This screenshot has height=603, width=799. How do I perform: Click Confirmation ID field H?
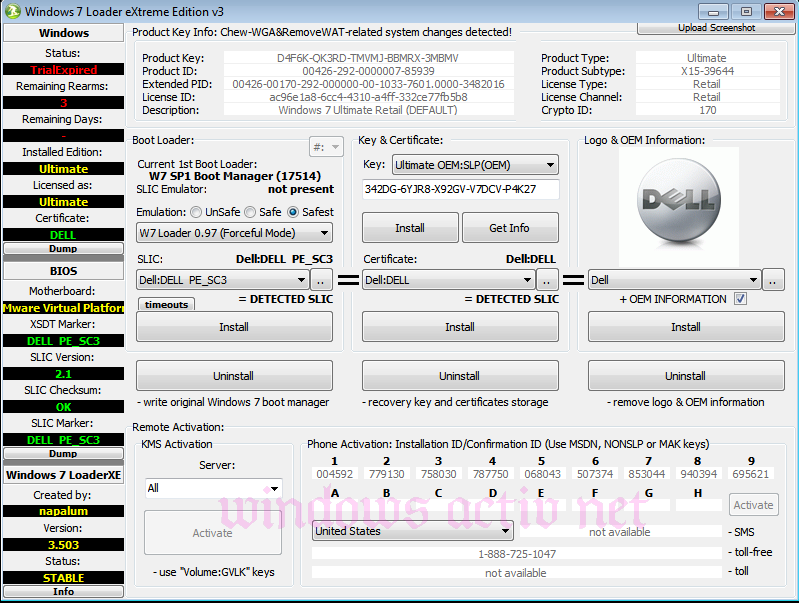[x=699, y=505]
